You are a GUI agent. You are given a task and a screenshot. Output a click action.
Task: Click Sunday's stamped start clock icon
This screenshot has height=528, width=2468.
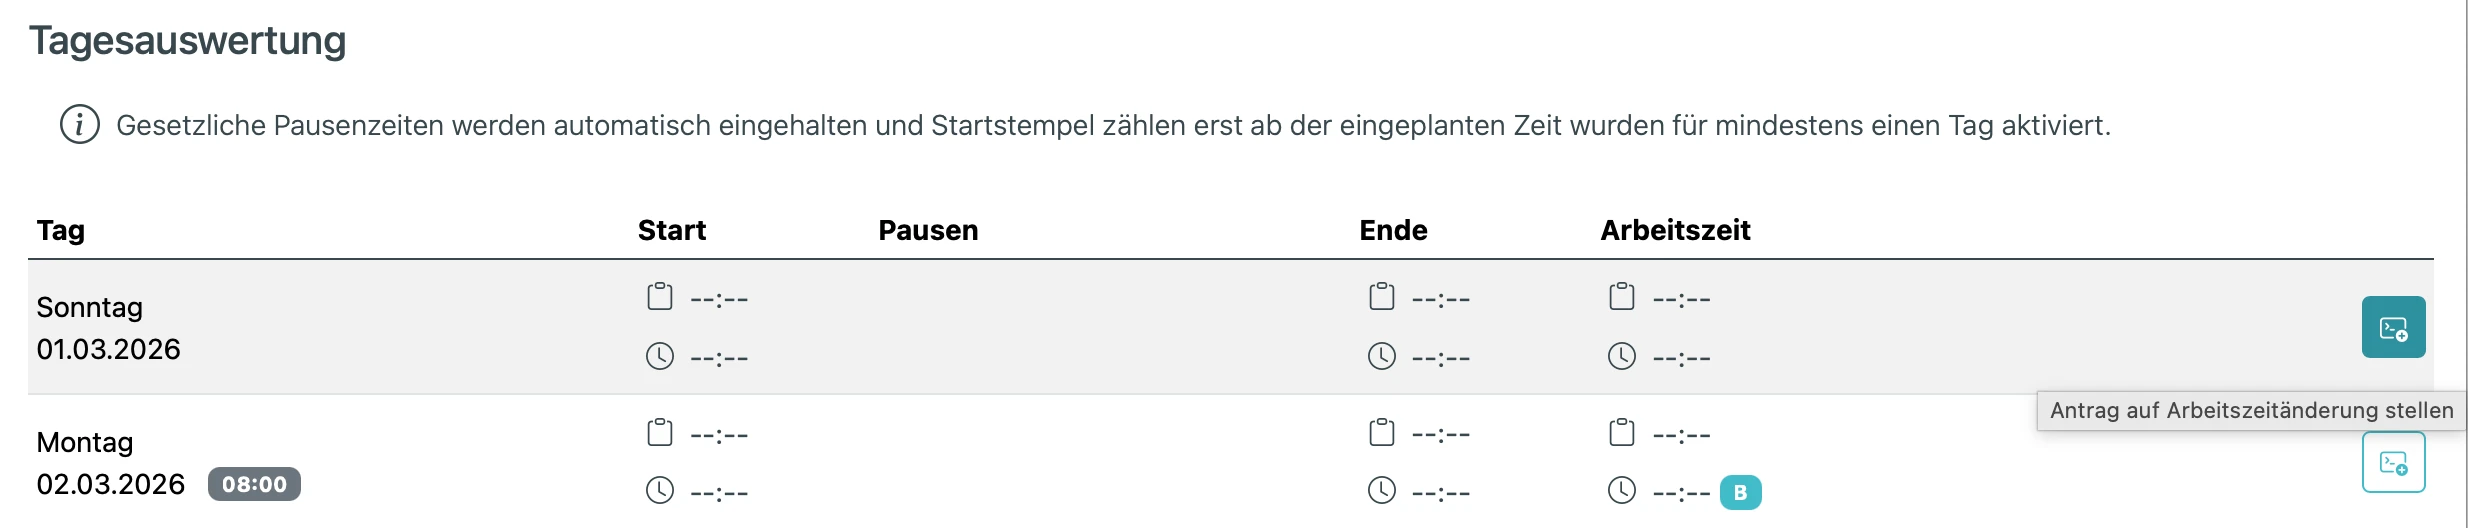pyautogui.click(x=660, y=356)
